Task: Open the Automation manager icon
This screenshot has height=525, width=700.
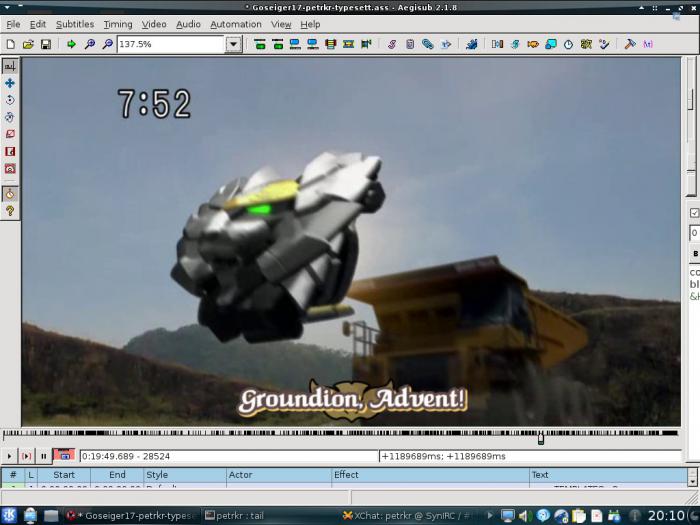Action: tap(471, 44)
